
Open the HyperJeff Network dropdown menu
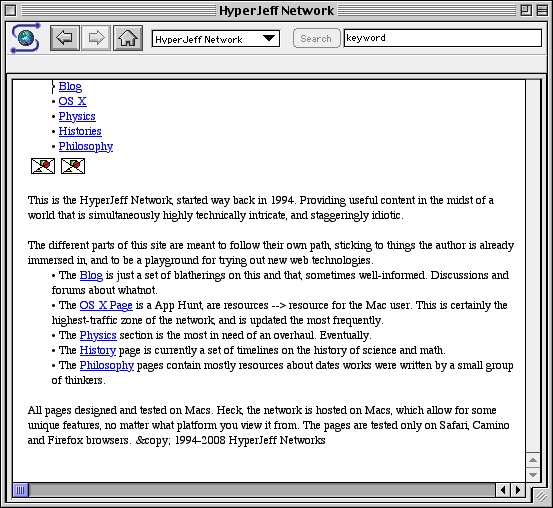(x=215, y=38)
